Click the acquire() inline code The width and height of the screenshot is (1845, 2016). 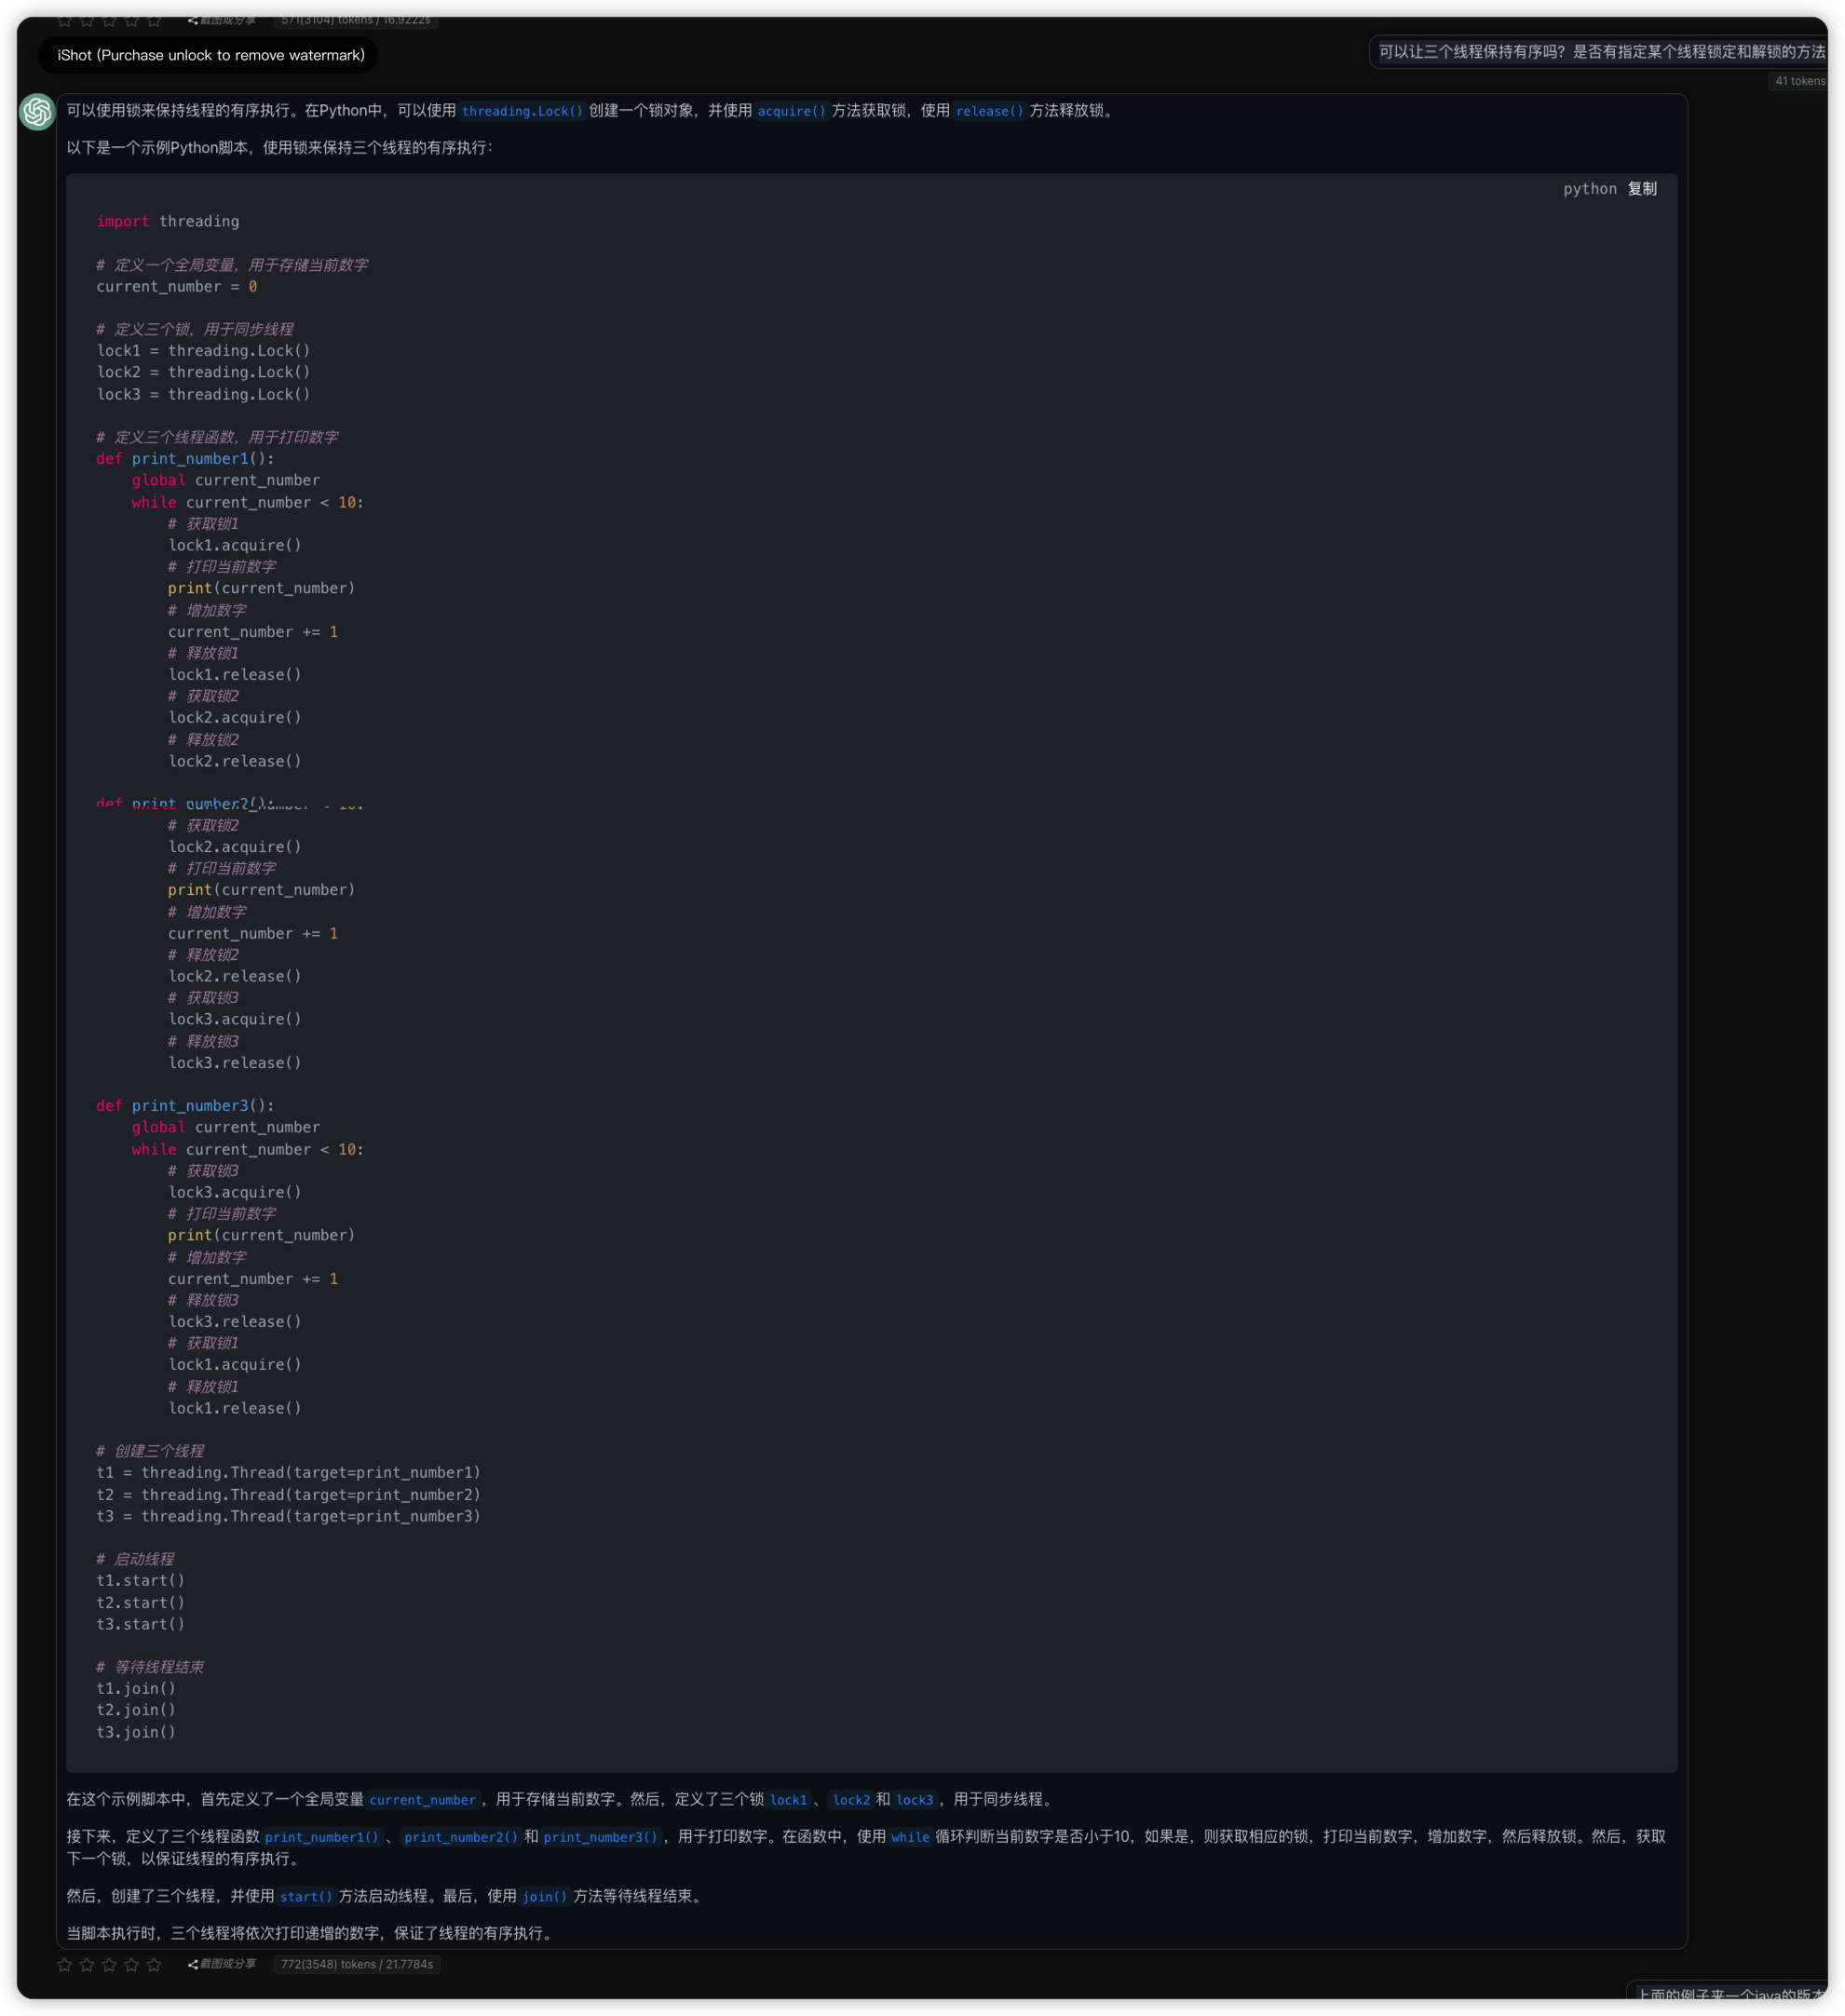click(x=791, y=111)
